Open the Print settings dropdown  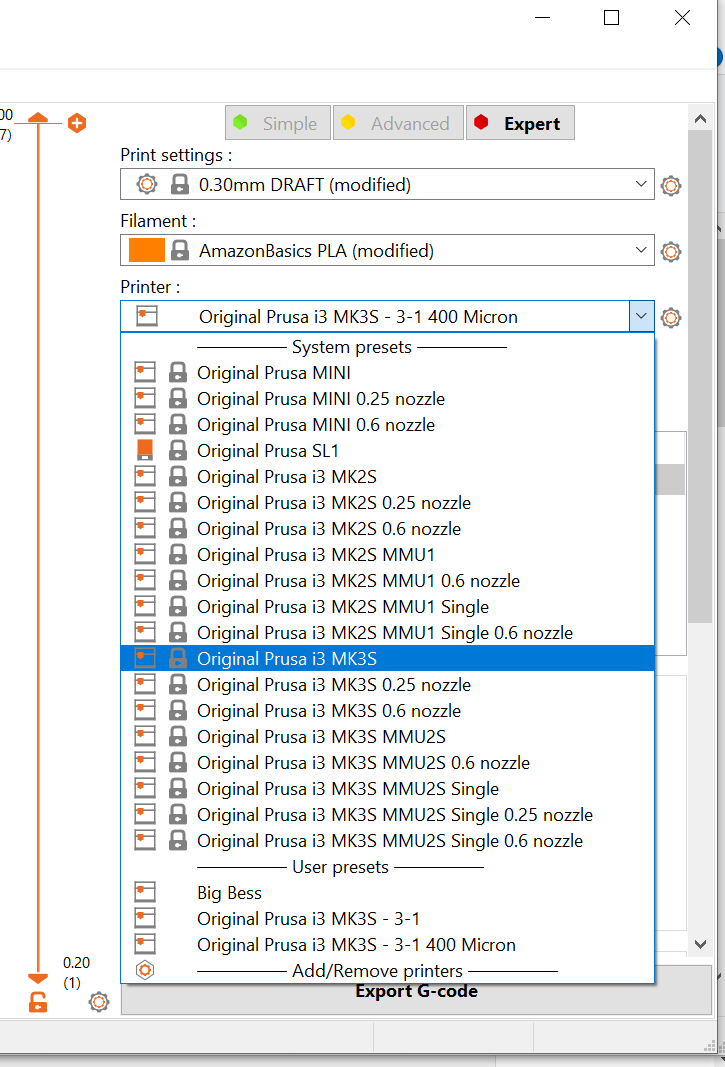pyautogui.click(x=641, y=185)
